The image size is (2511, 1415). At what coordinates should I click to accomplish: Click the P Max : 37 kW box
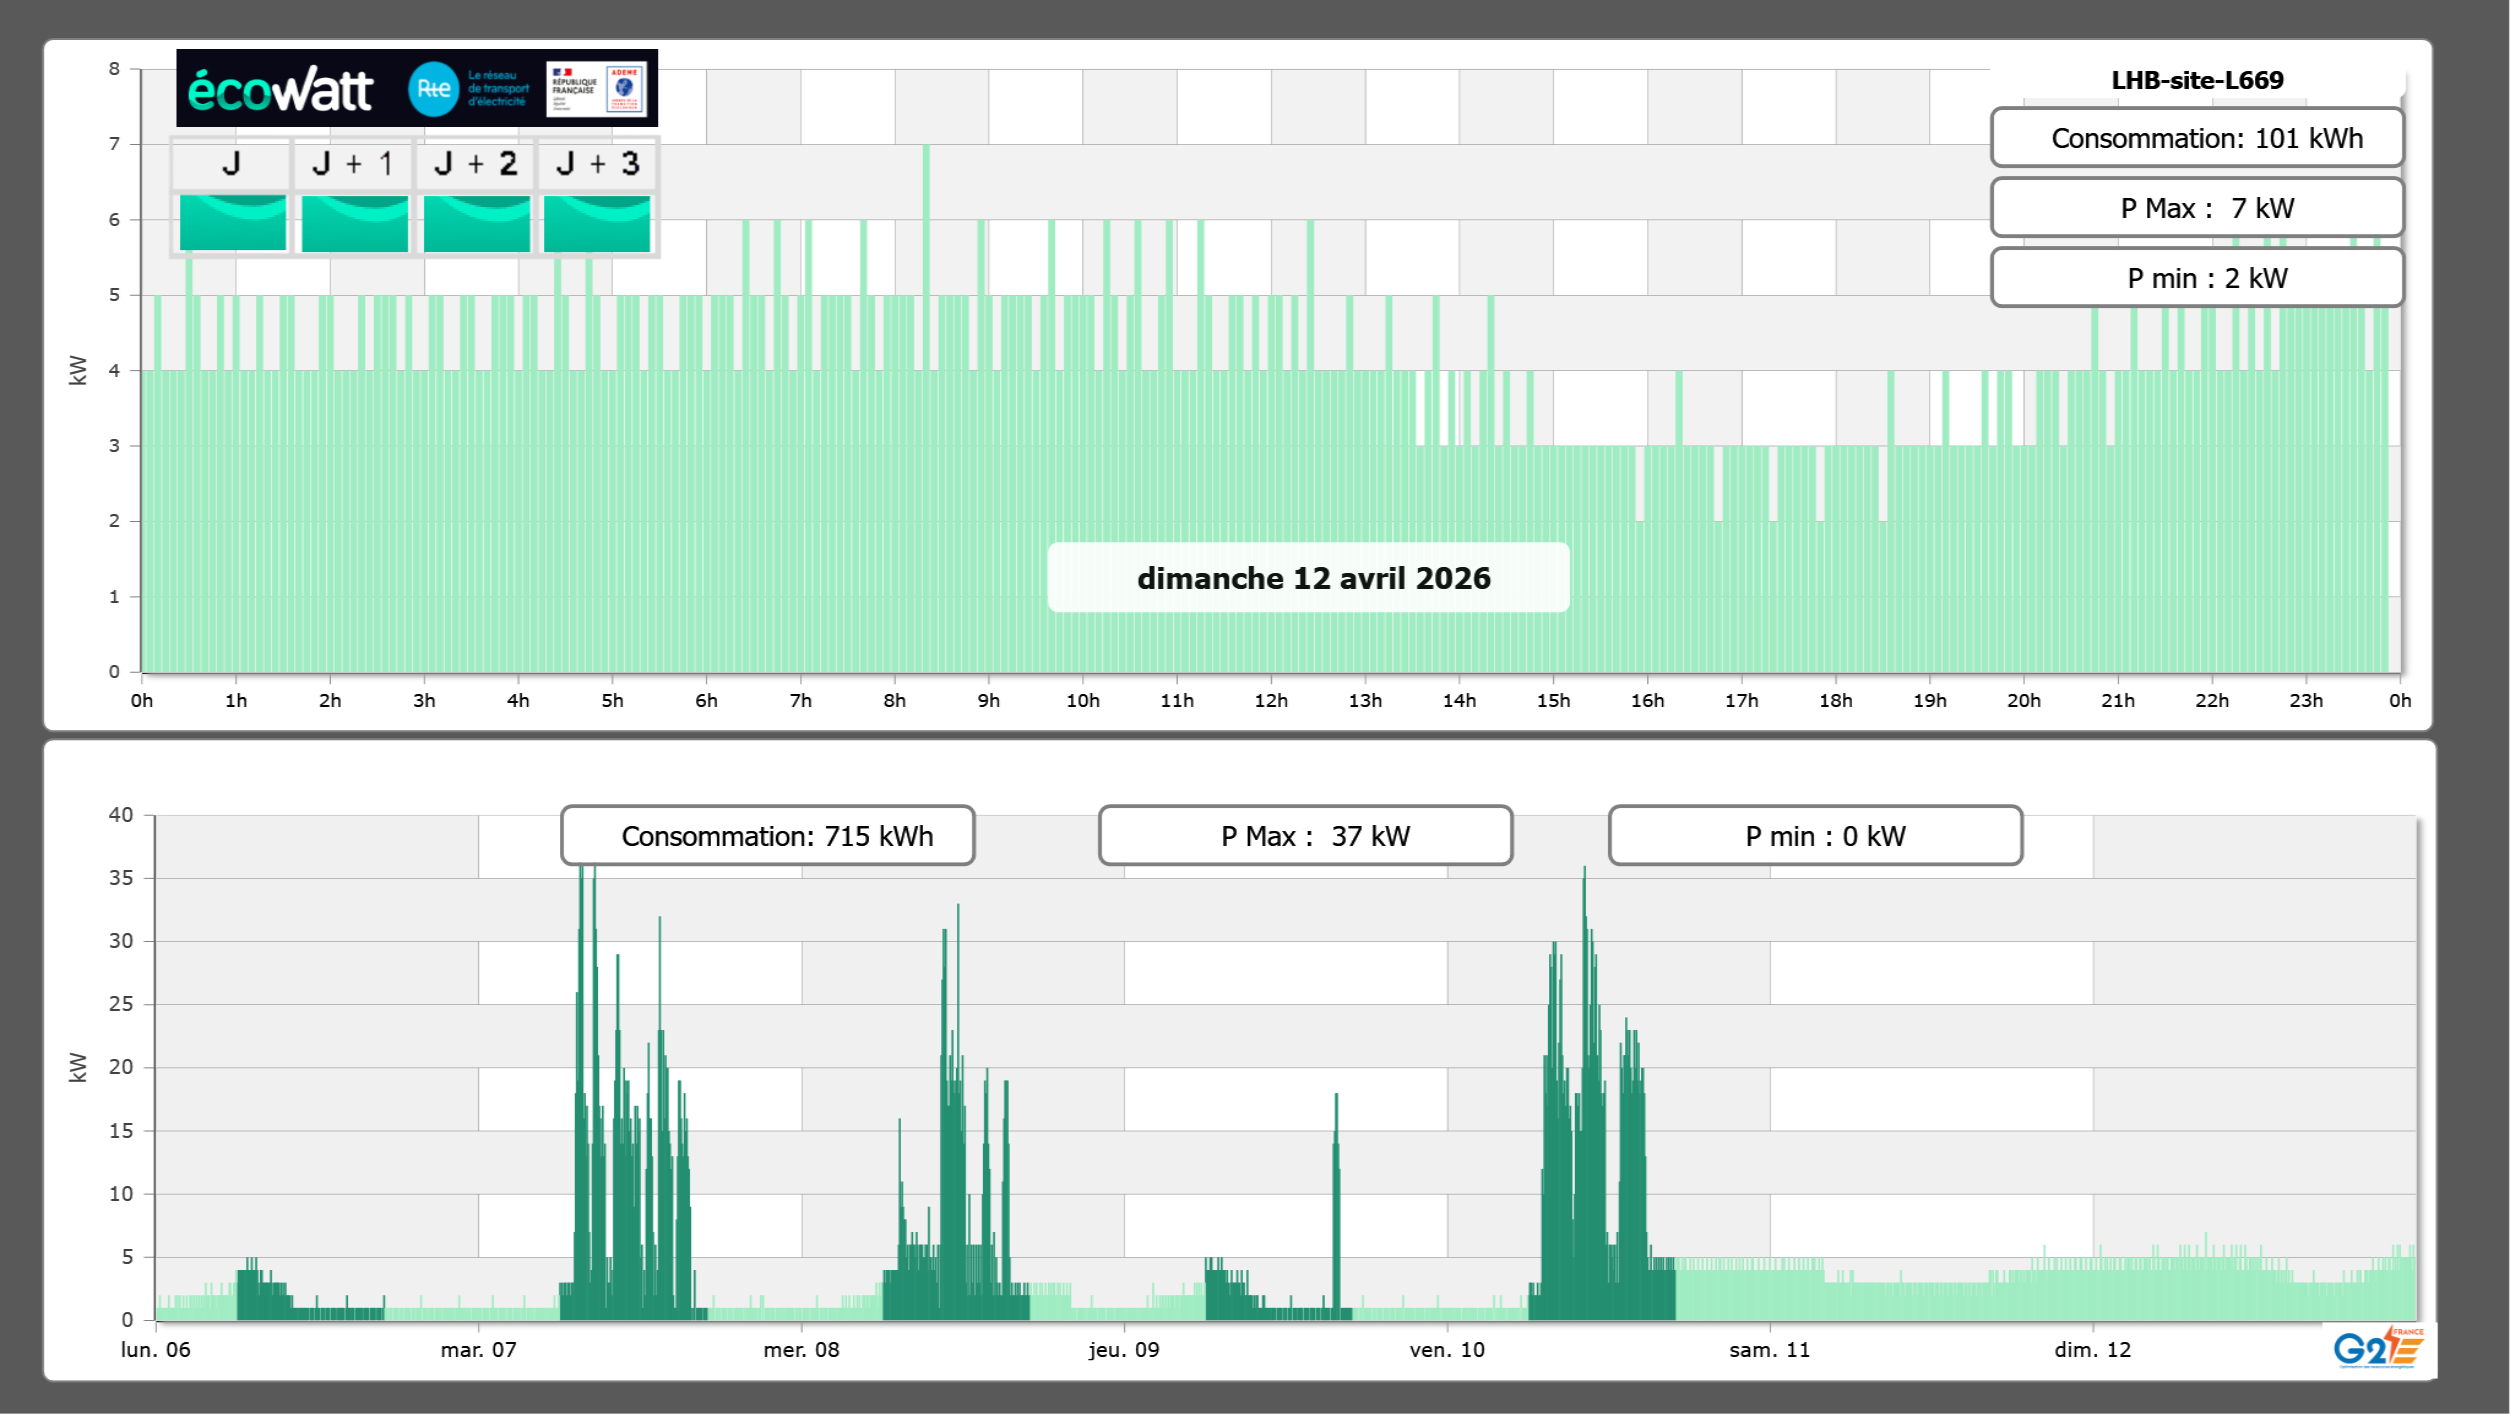pos(1305,835)
